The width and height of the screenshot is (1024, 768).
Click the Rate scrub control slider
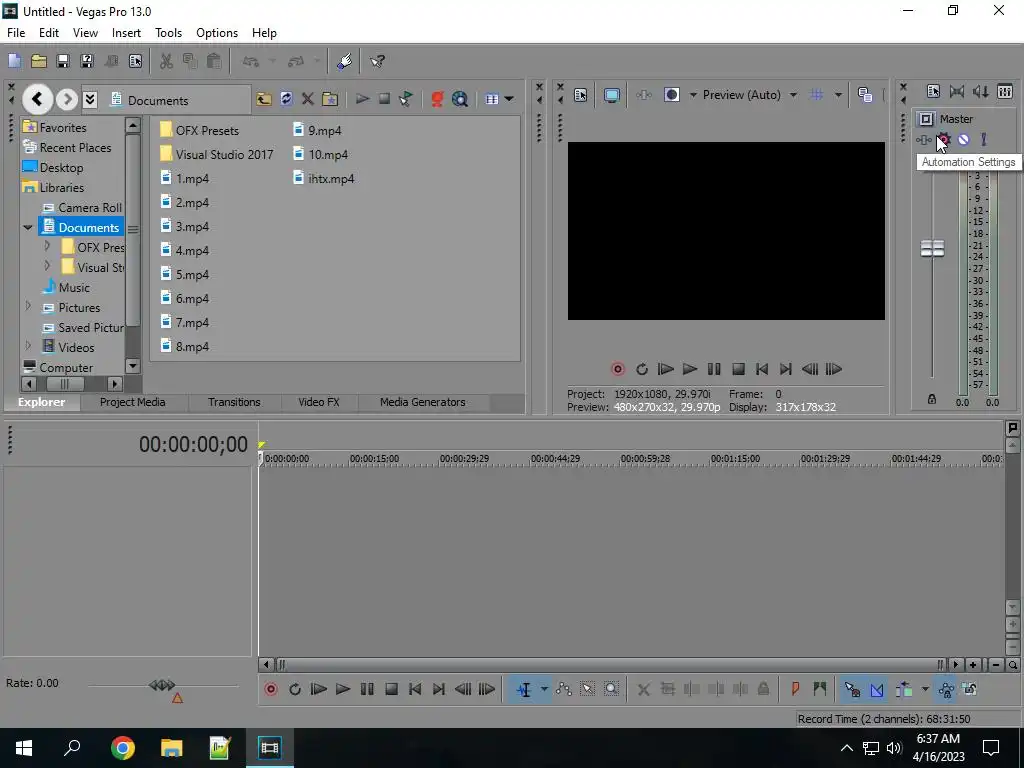click(x=162, y=685)
